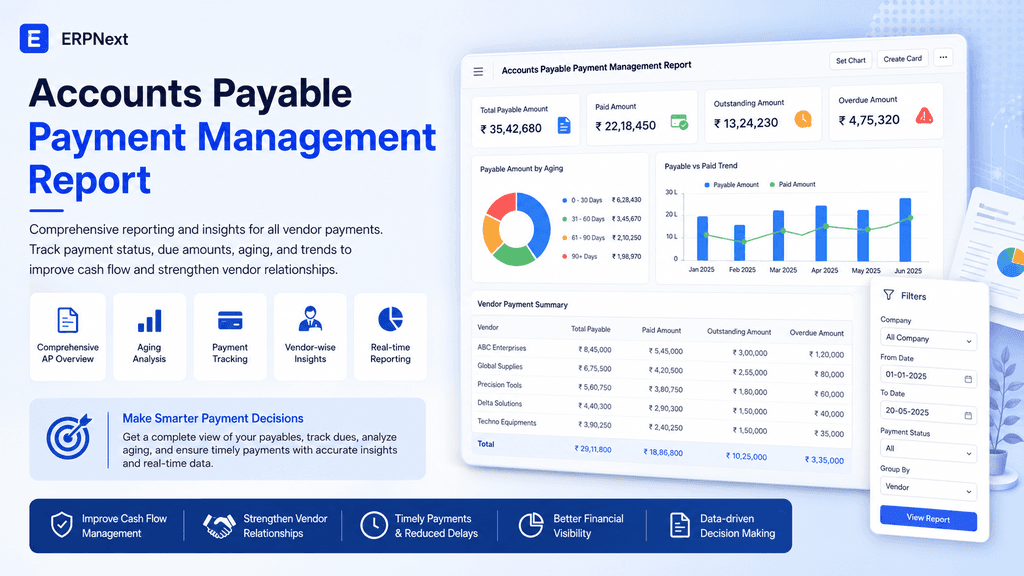Click the document icon for Data-driven Decision Making

tap(679, 525)
